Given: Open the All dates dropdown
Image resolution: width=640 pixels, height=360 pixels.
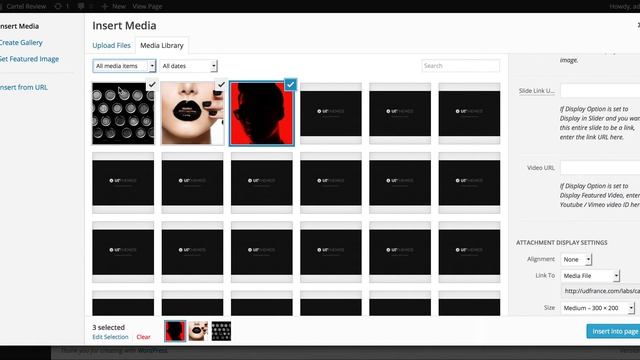Looking at the screenshot, I should tap(188, 66).
